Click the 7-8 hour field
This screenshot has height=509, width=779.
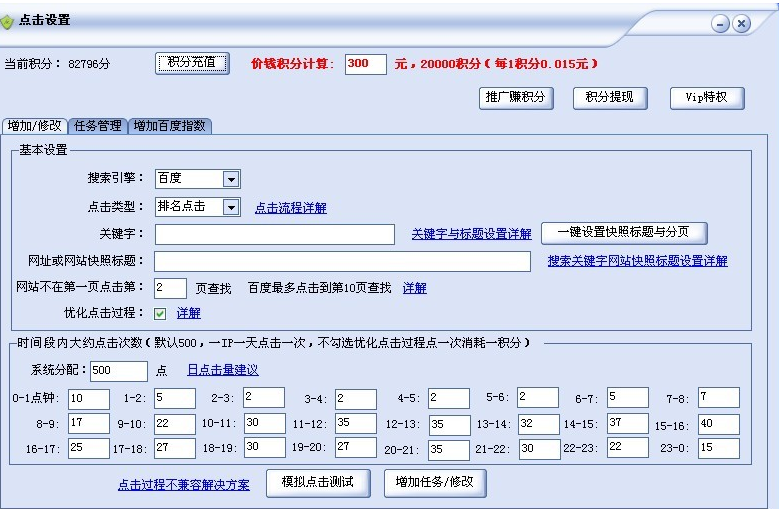pyautogui.click(x=719, y=397)
